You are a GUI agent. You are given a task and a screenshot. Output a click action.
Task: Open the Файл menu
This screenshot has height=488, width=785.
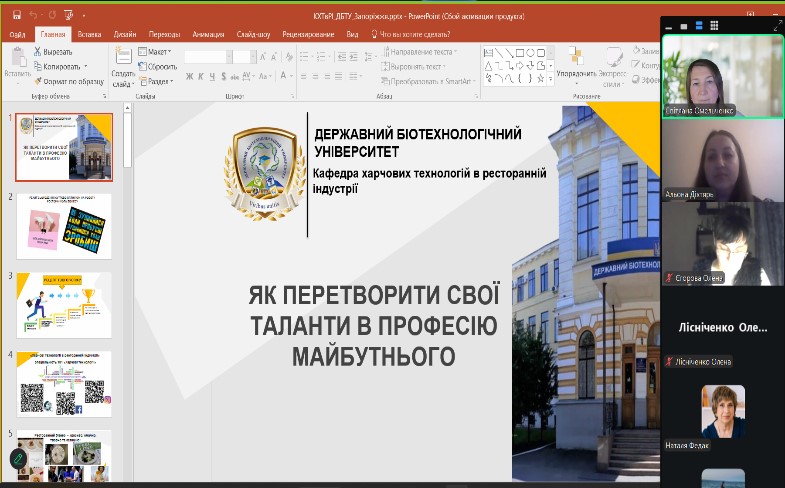pyautogui.click(x=17, y=33)
